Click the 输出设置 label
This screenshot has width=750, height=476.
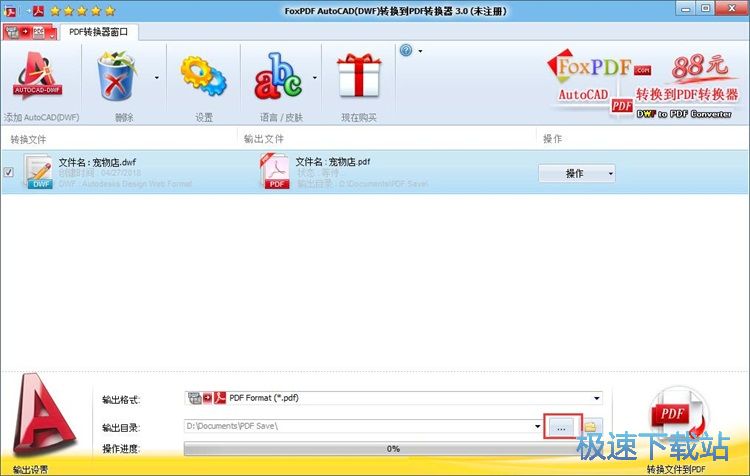click(31, 470)
